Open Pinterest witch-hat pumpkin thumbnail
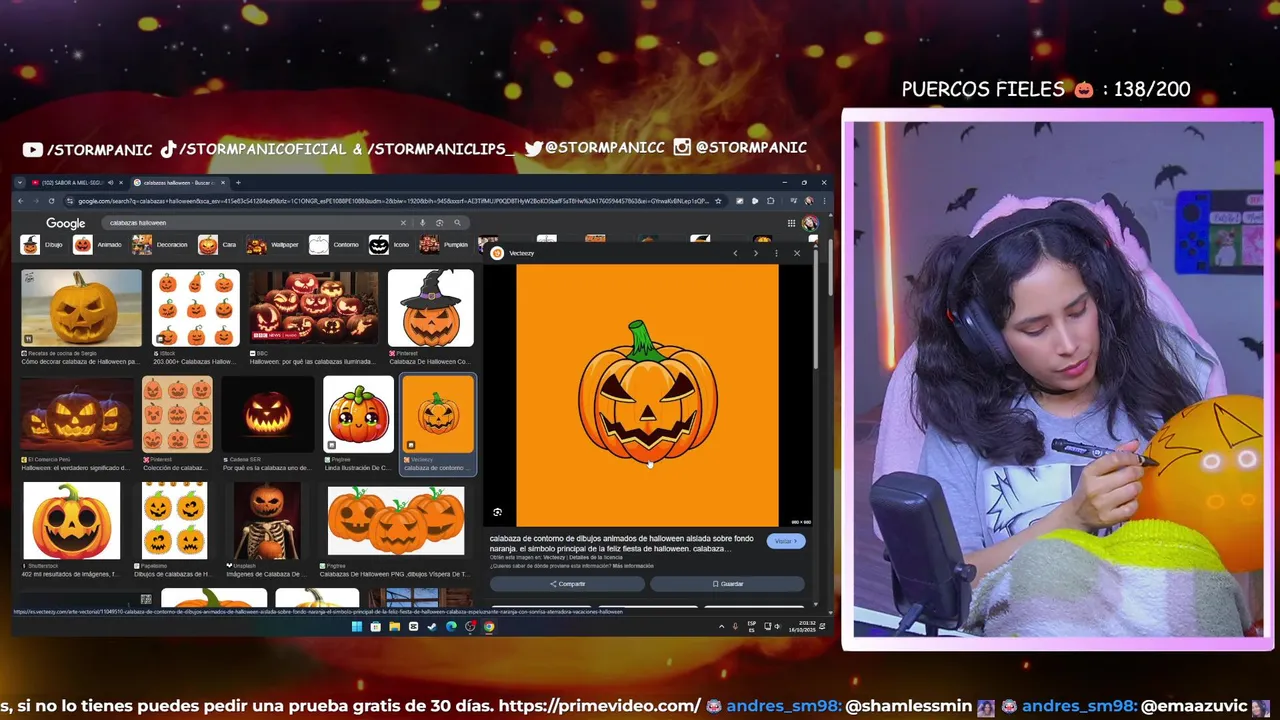Viewport: 1280px width, 720px height. coord(430,308)
